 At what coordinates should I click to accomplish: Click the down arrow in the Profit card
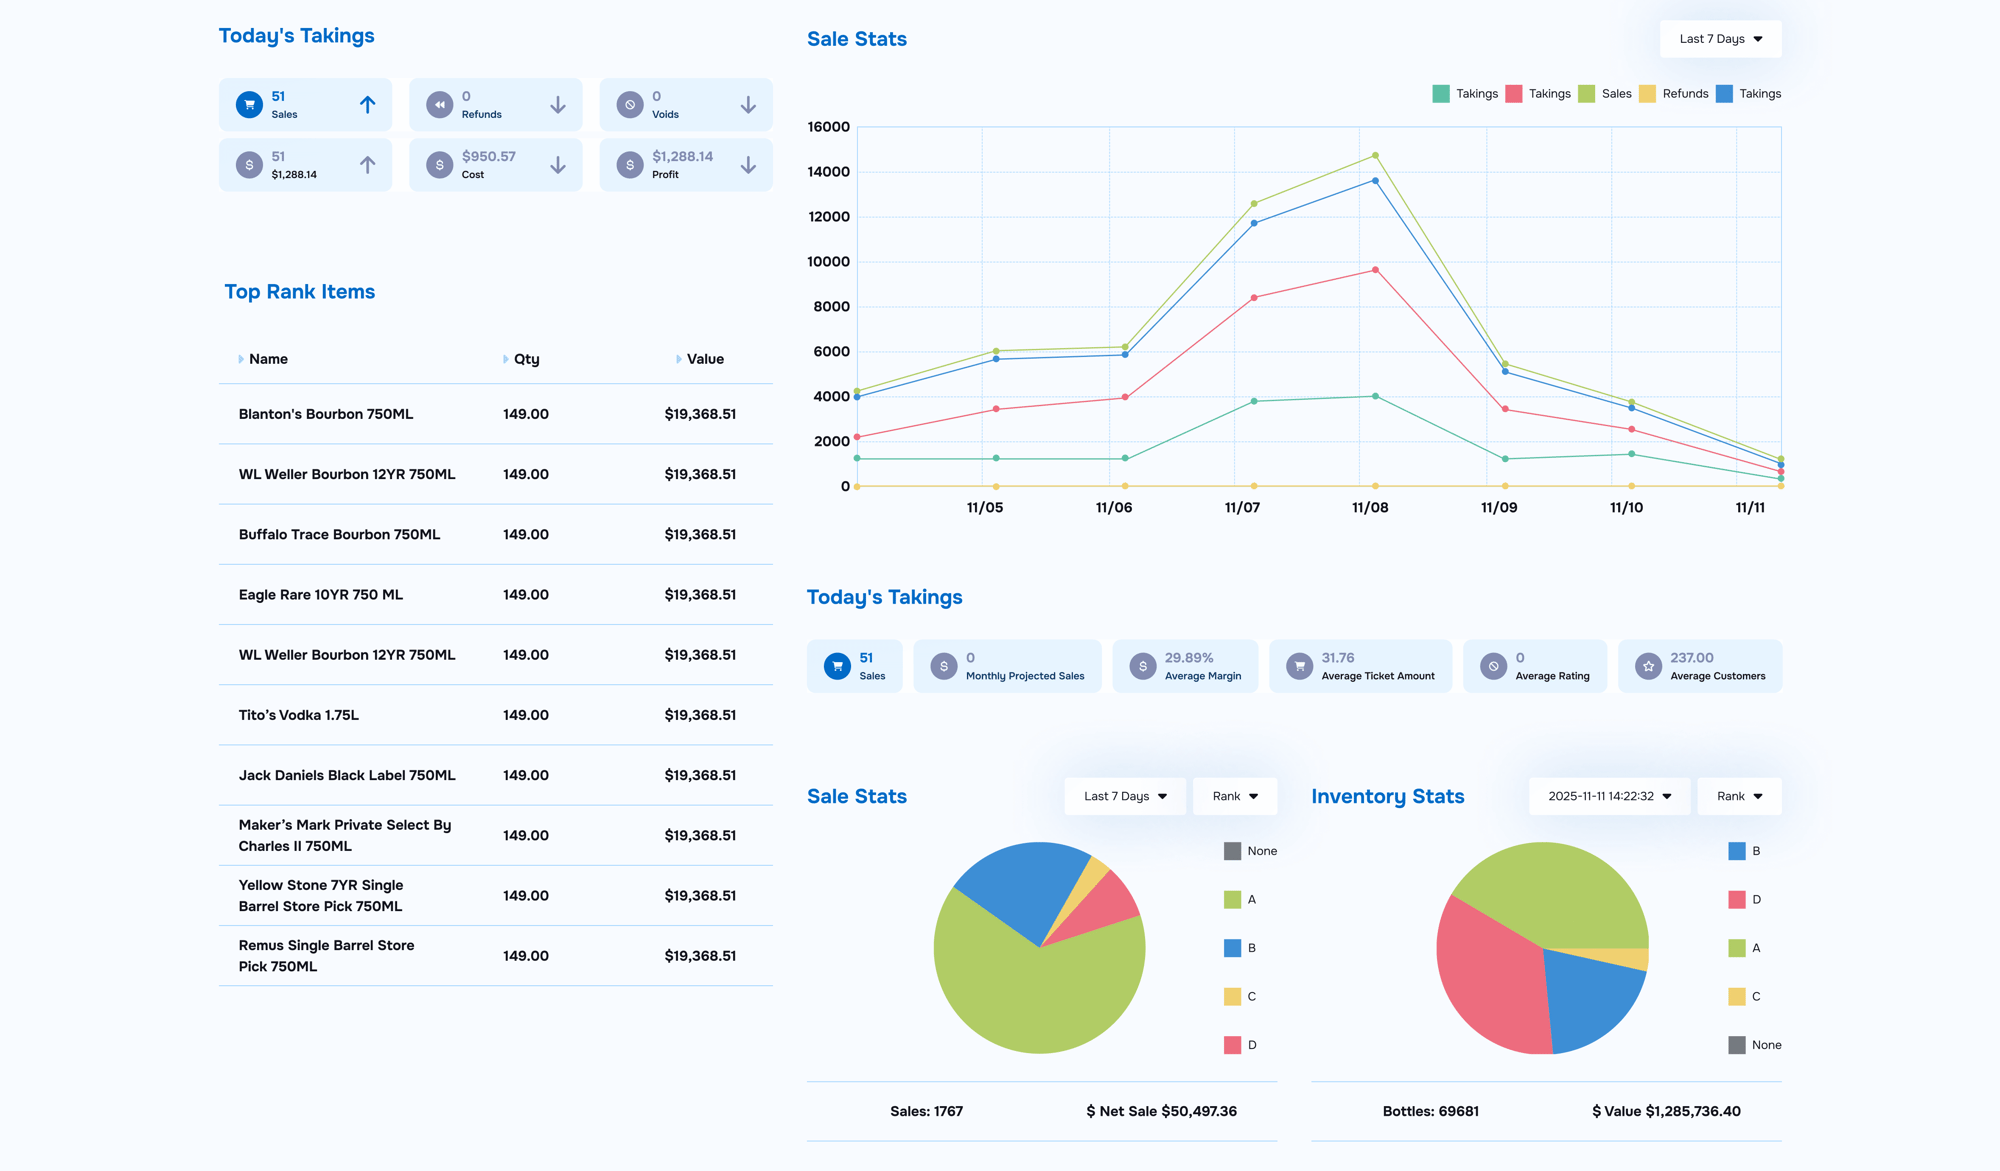tap(747, 164)
